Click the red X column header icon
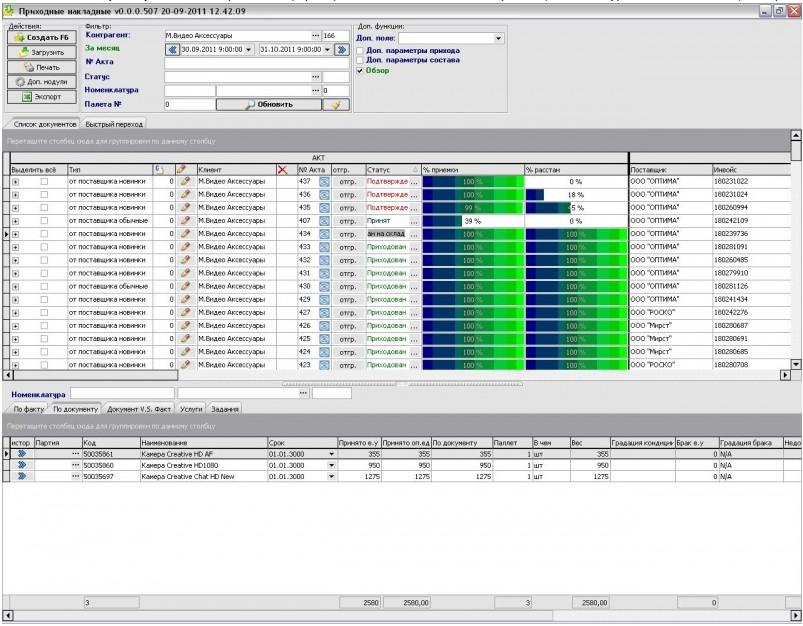The height and width of the screenshot is (626, 803). [282, 169]
